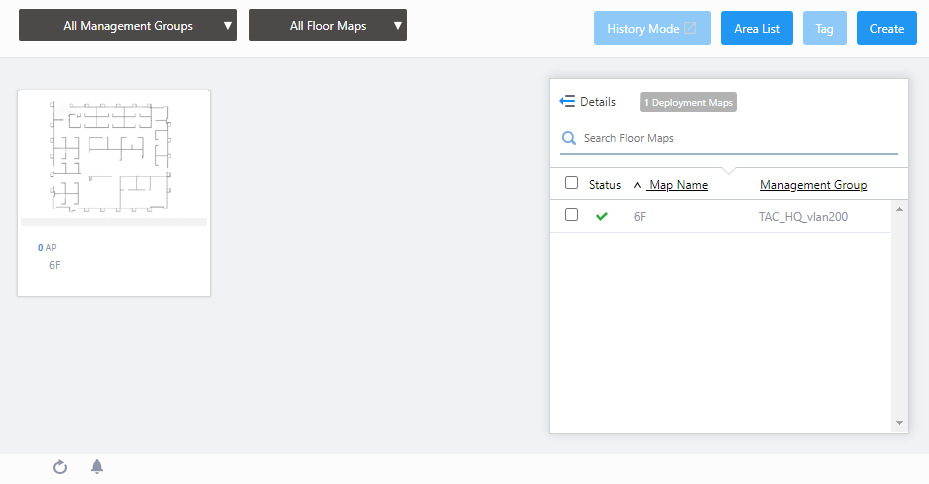929x484 pixels.
Task: Click the Area List button
Action: pos(757,28)
